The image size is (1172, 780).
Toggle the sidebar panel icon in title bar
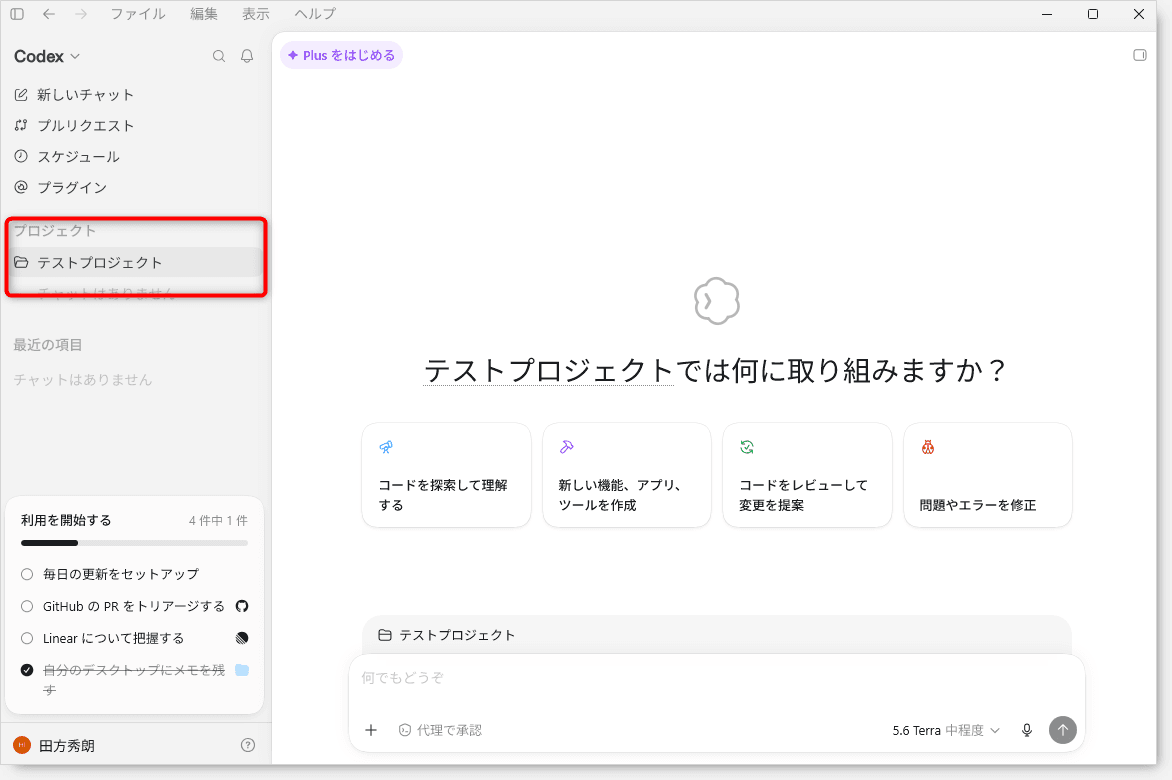click(17, 14)
